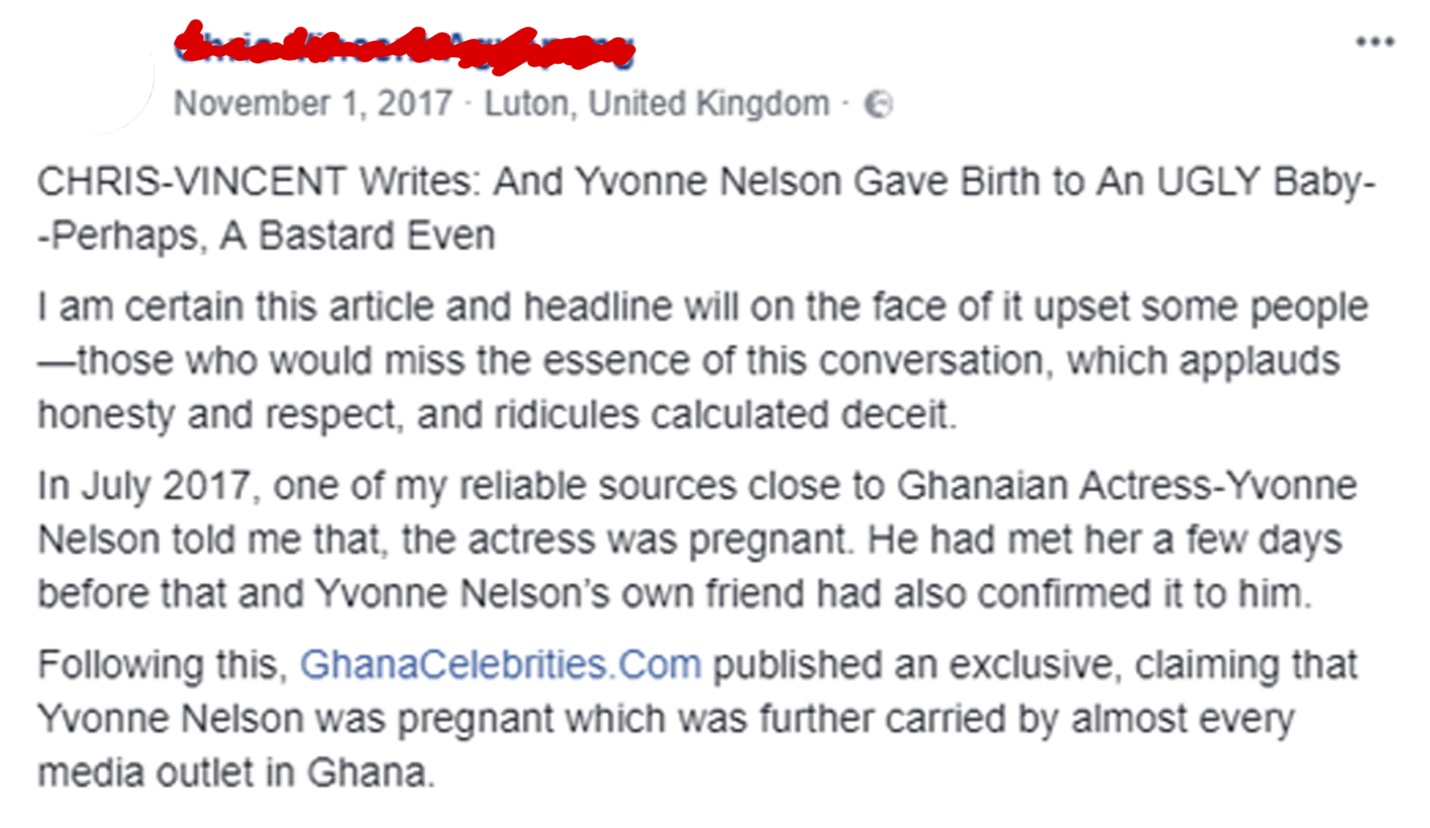Click the CHRIS-VINCENT Writes headline line
The image size is (1430, 828).
click(x=707, y=183)
